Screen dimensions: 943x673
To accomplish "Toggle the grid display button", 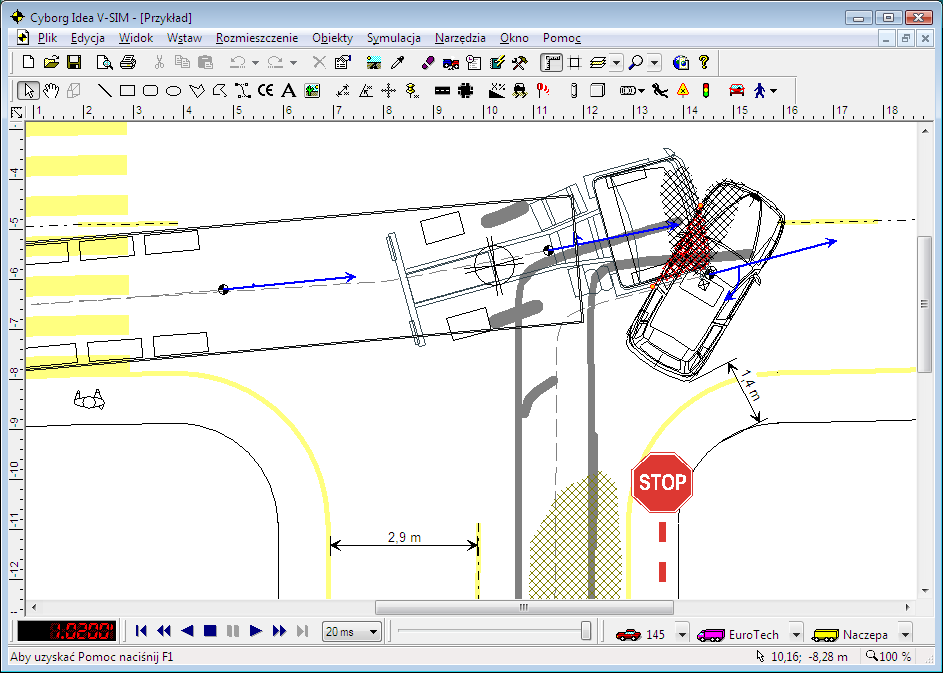I will pos(574,62).
